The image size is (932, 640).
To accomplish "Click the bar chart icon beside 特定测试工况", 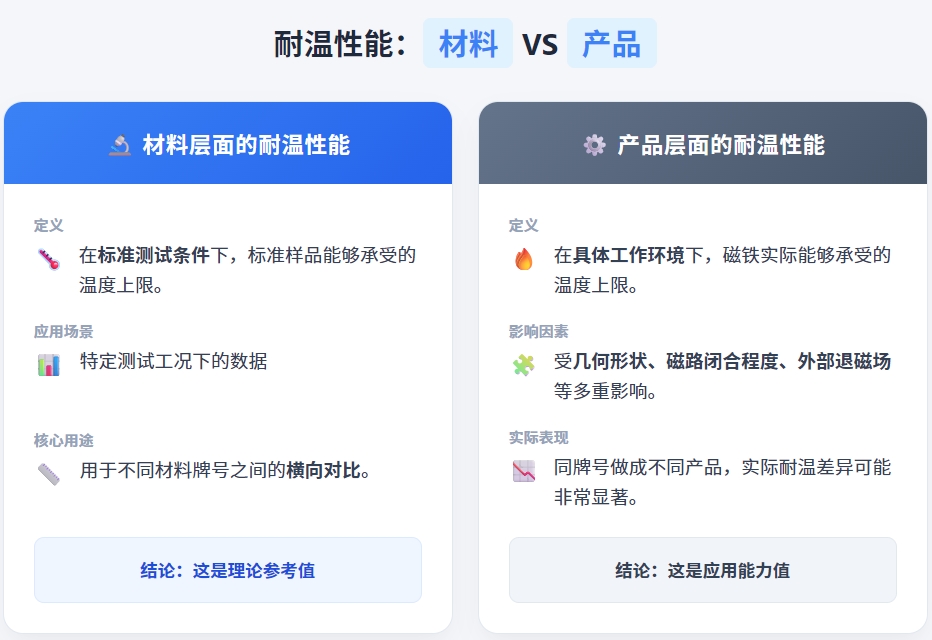I will [49, 364].
